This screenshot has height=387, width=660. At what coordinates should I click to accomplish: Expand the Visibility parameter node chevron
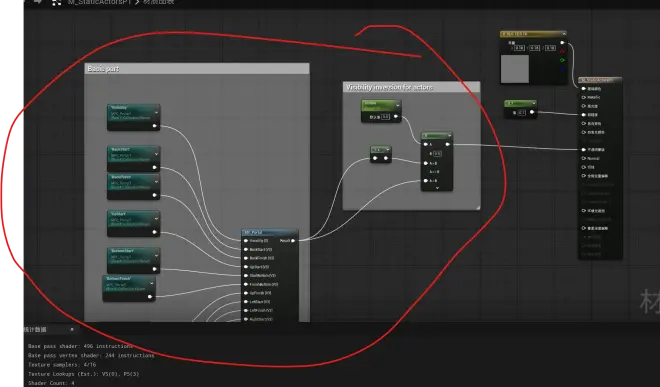pyautogui.click(x=156, y=112)
